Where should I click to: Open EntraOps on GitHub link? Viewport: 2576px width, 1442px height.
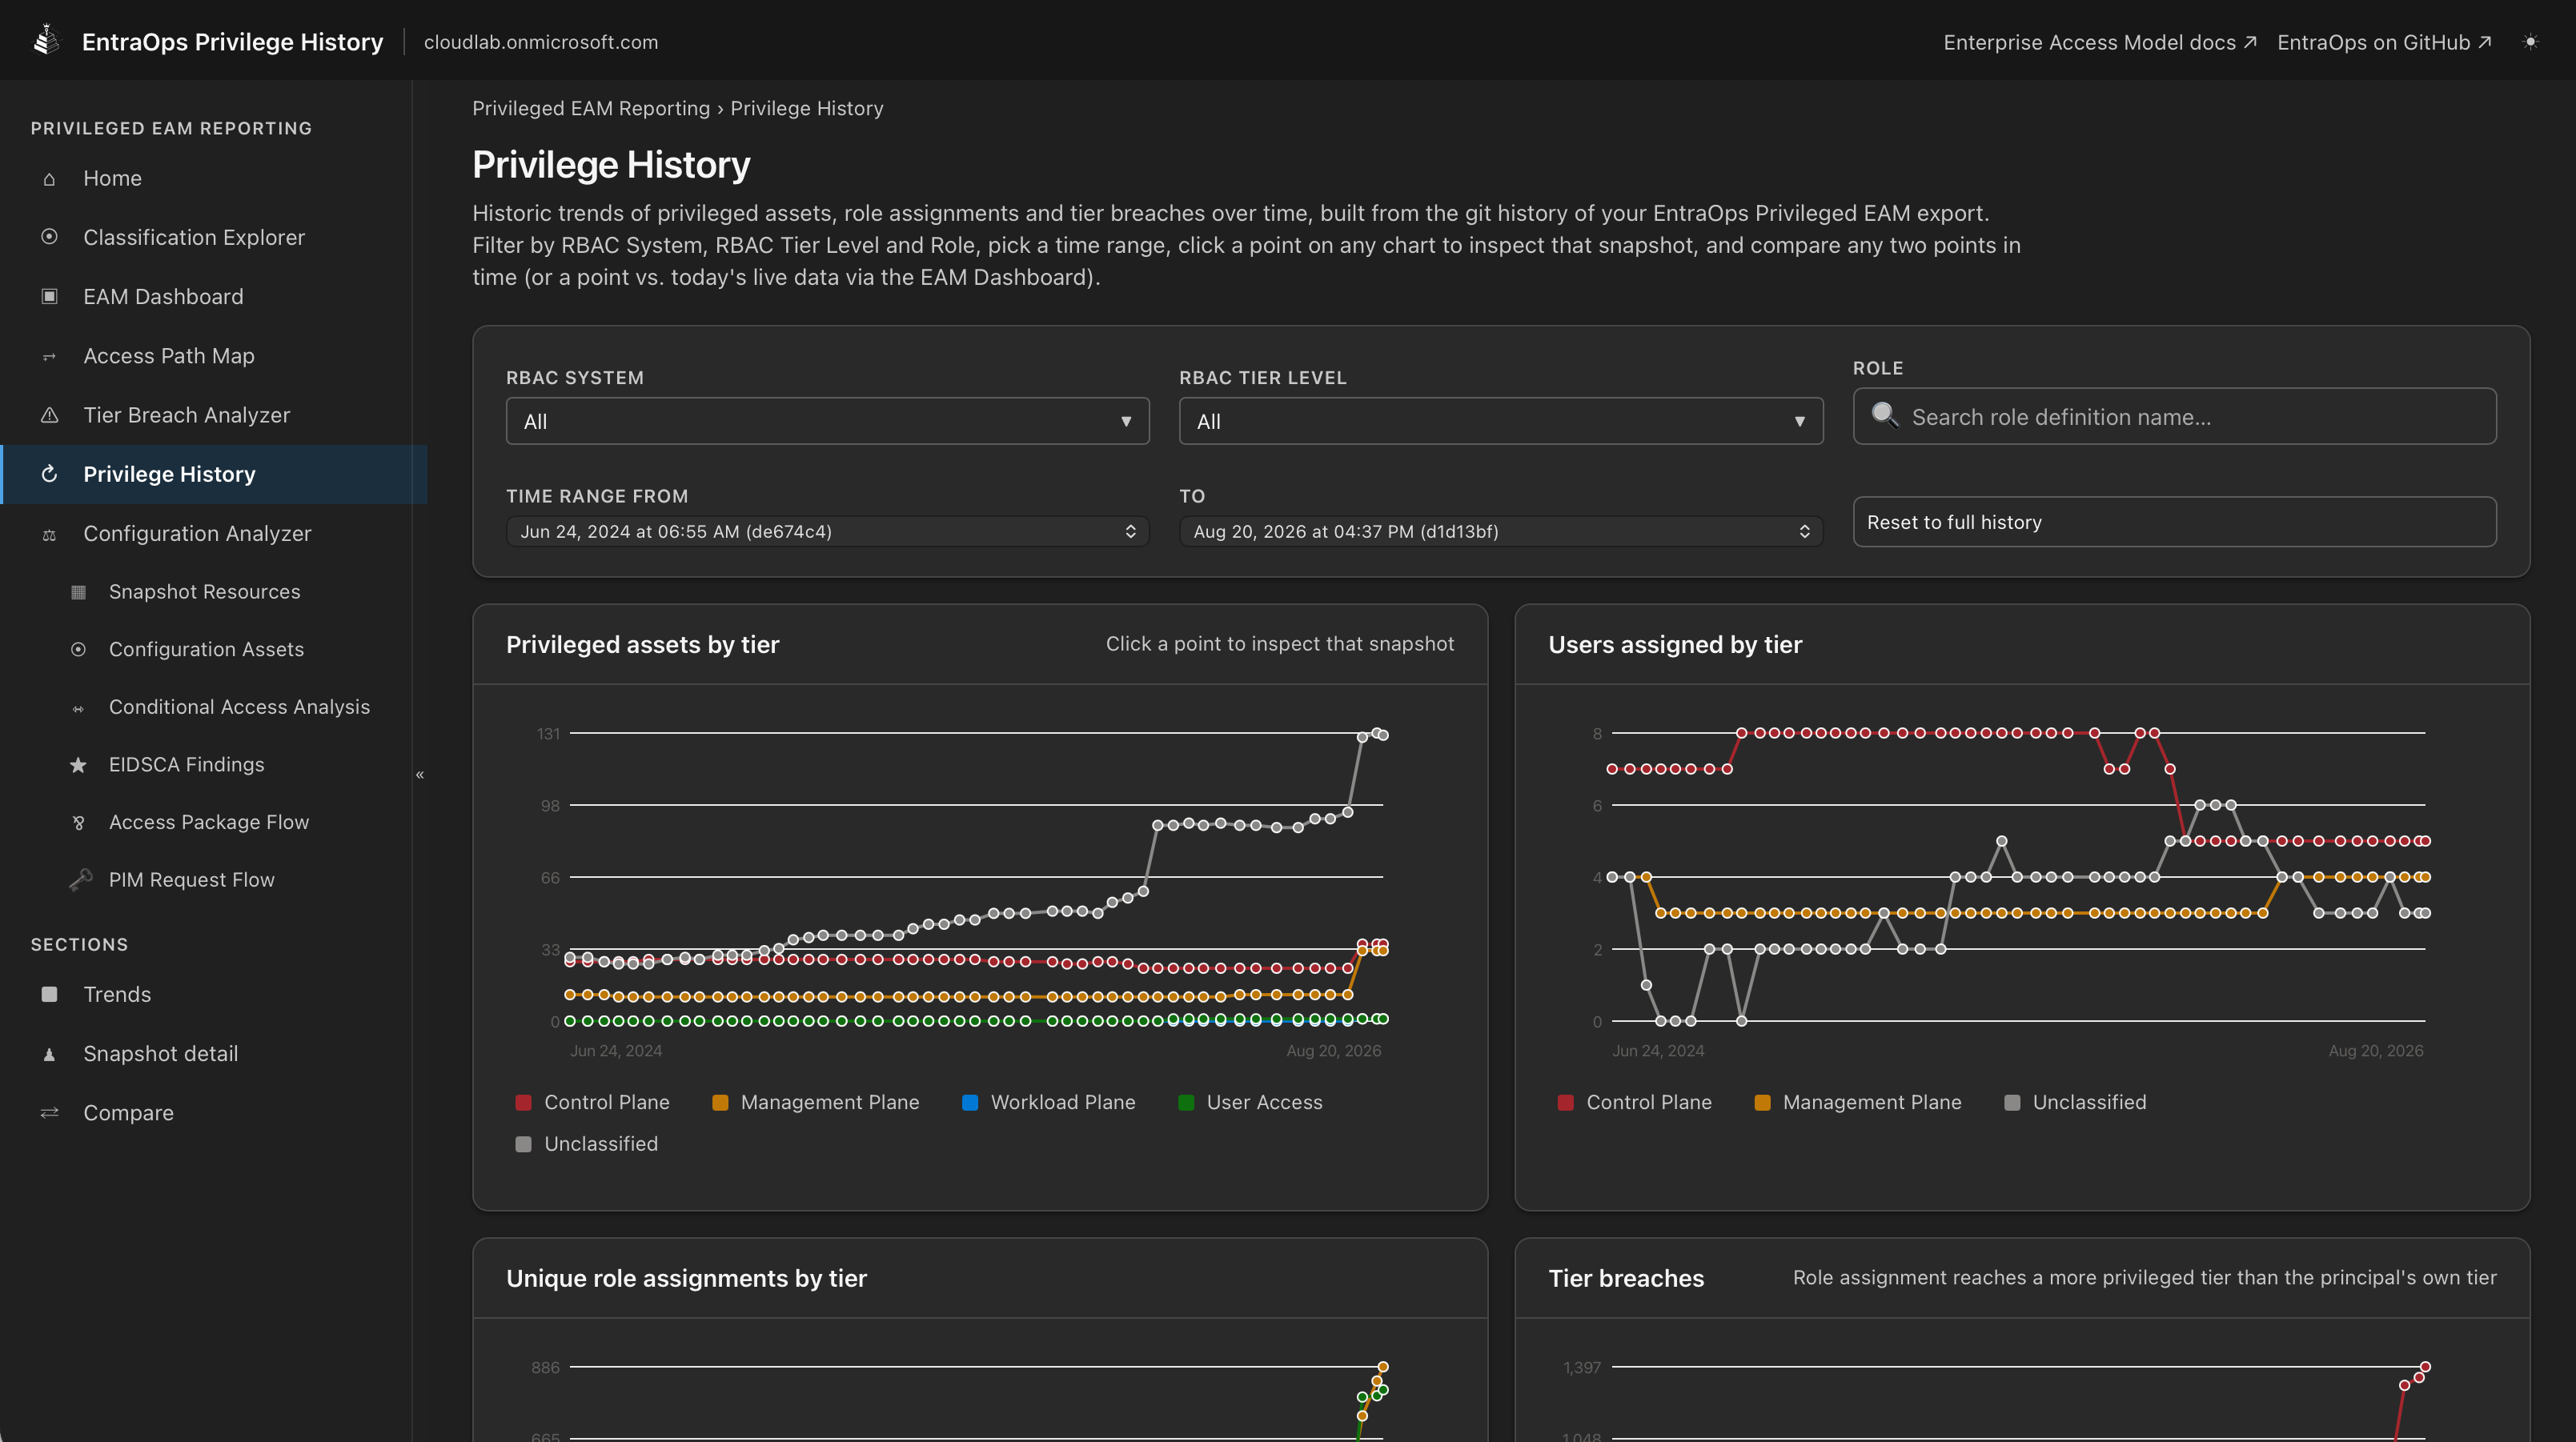point(2384,42)
